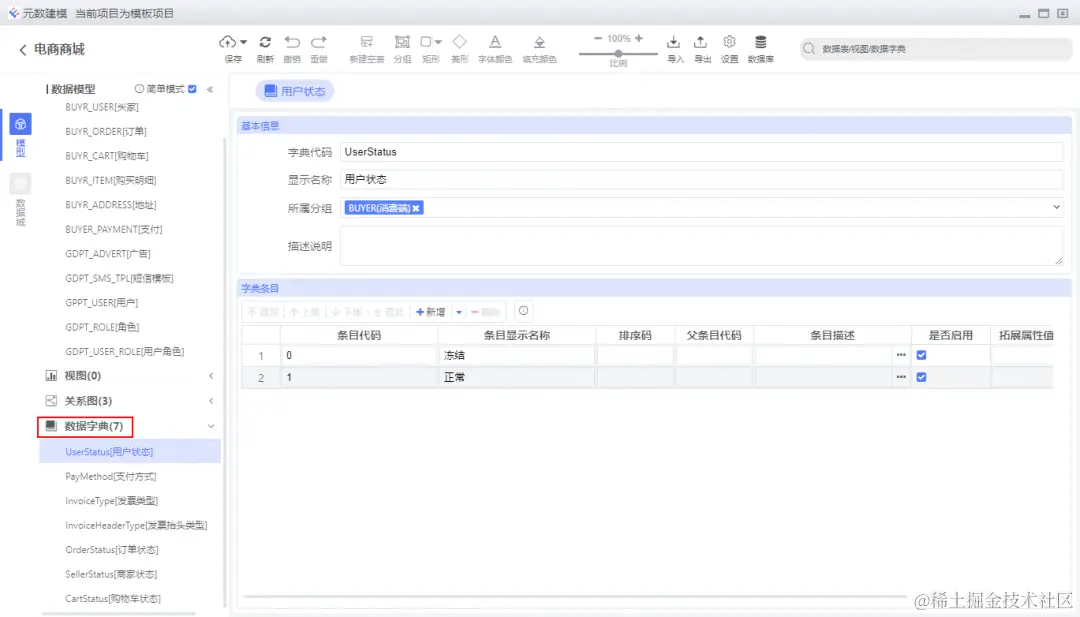
Task: Toggle enabled checkbox for row 冻结
Action: pos(922,355)
